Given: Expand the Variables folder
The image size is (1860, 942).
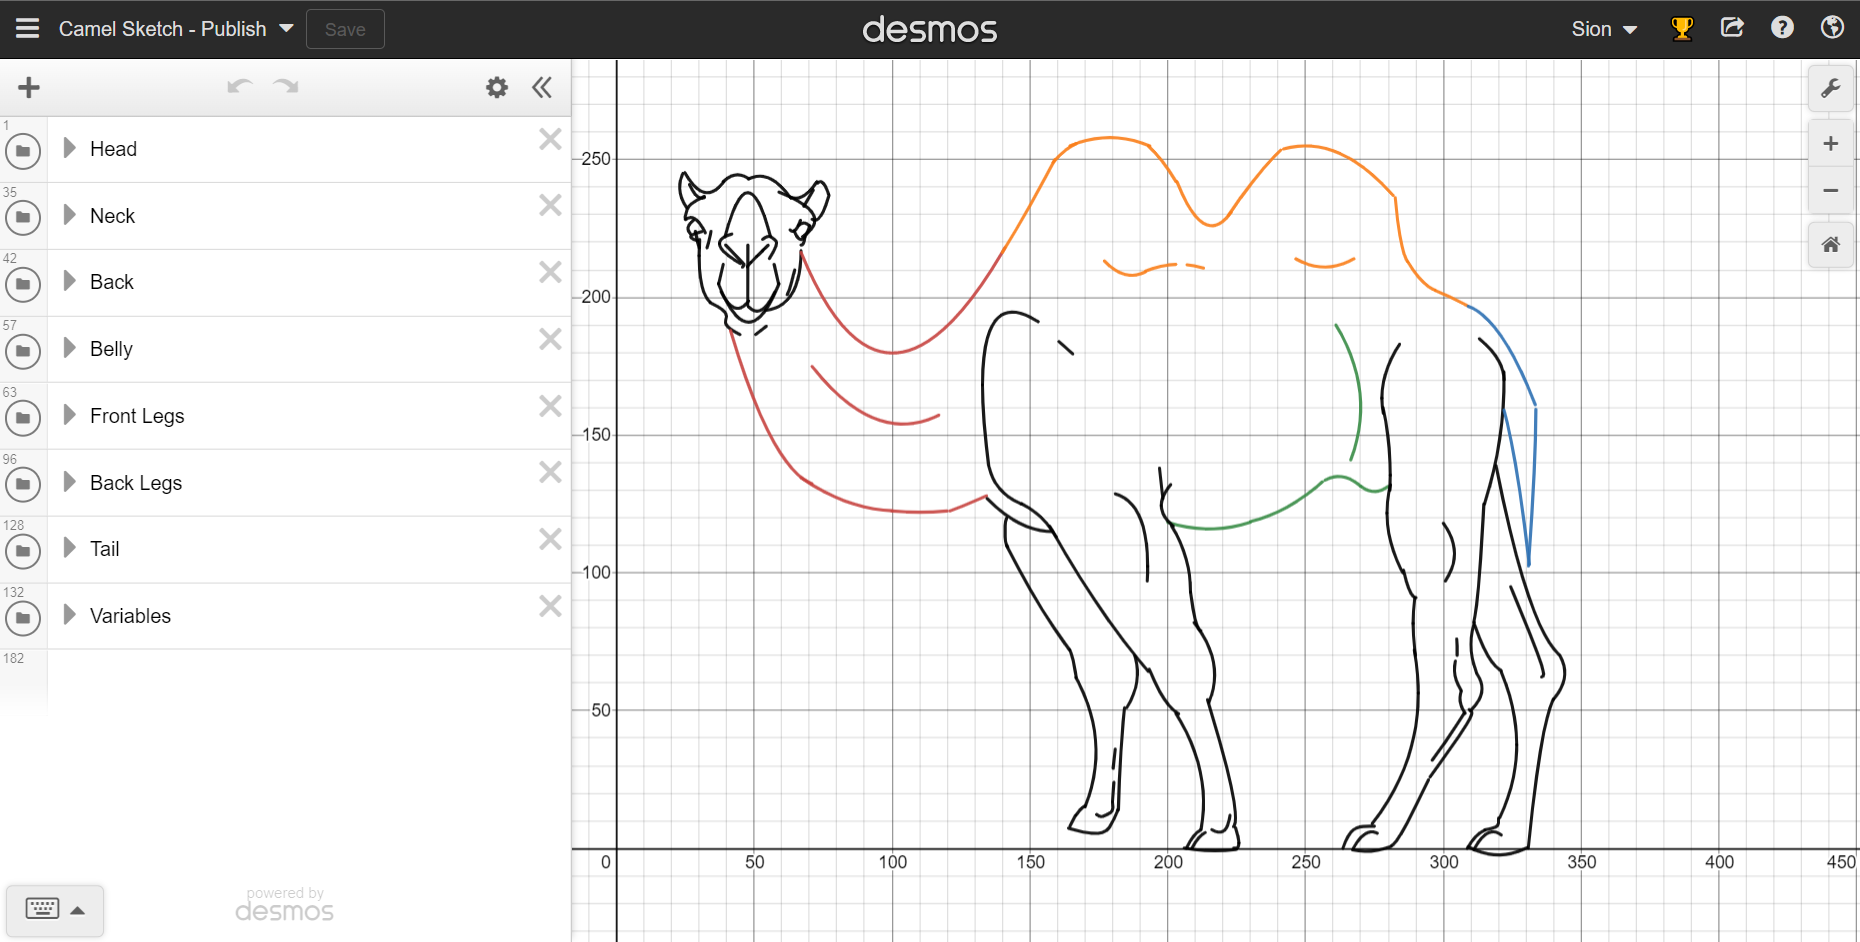Looking at the screenshot, I should click(x=69, y=615).
